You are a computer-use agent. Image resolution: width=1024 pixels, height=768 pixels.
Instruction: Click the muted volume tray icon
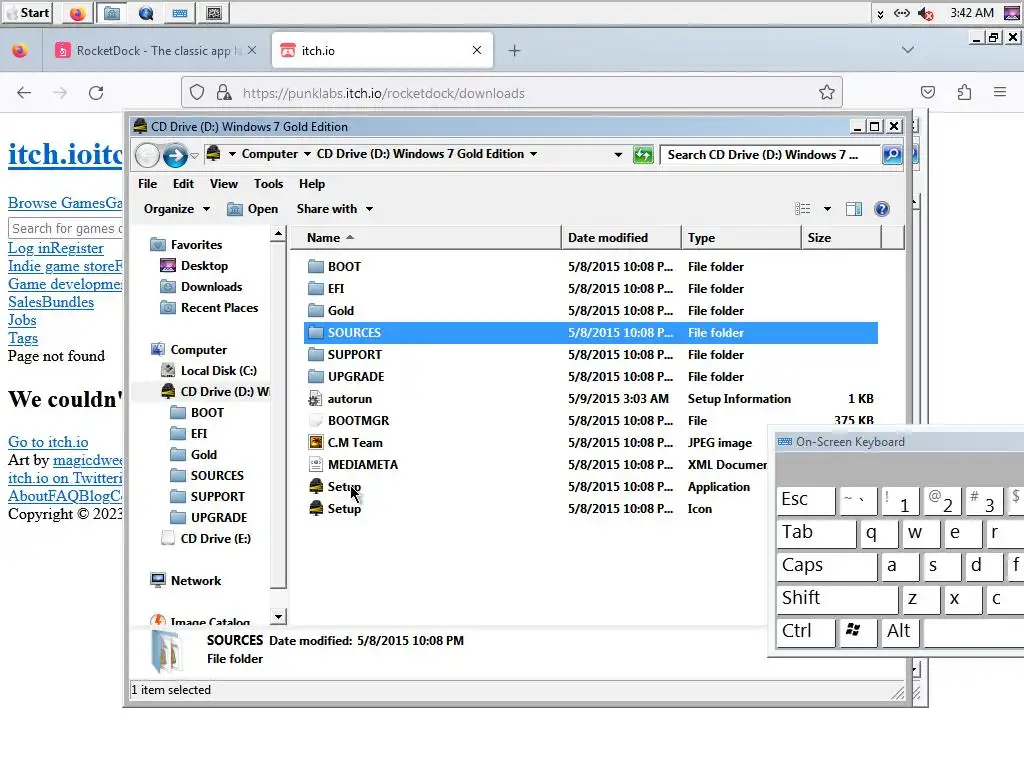[925, 13]
